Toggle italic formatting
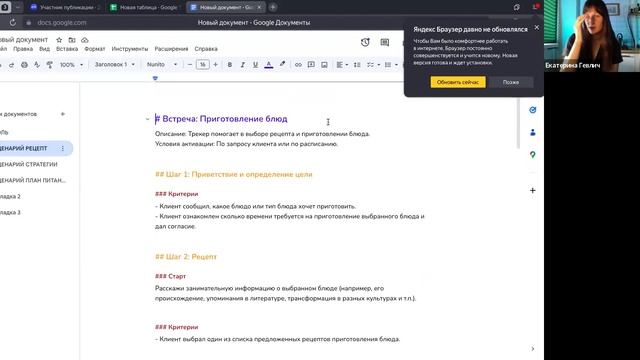640x360 pixels. [242, 64]
